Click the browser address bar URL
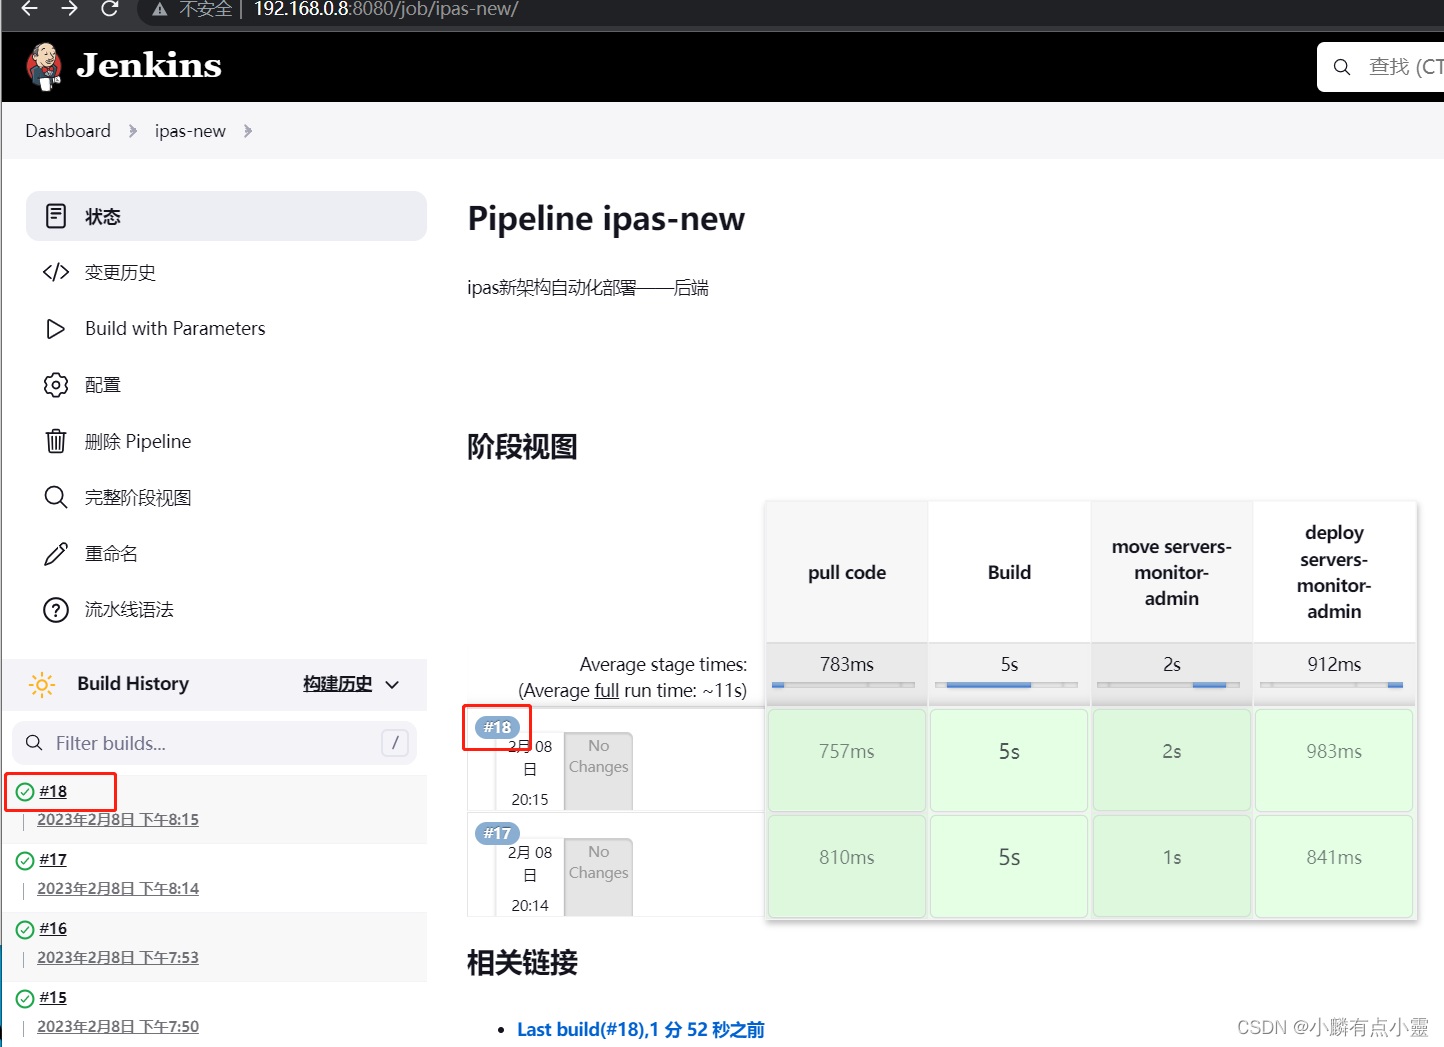The height and width of the screenshot is (1047, 1444). tap(386, 10)
